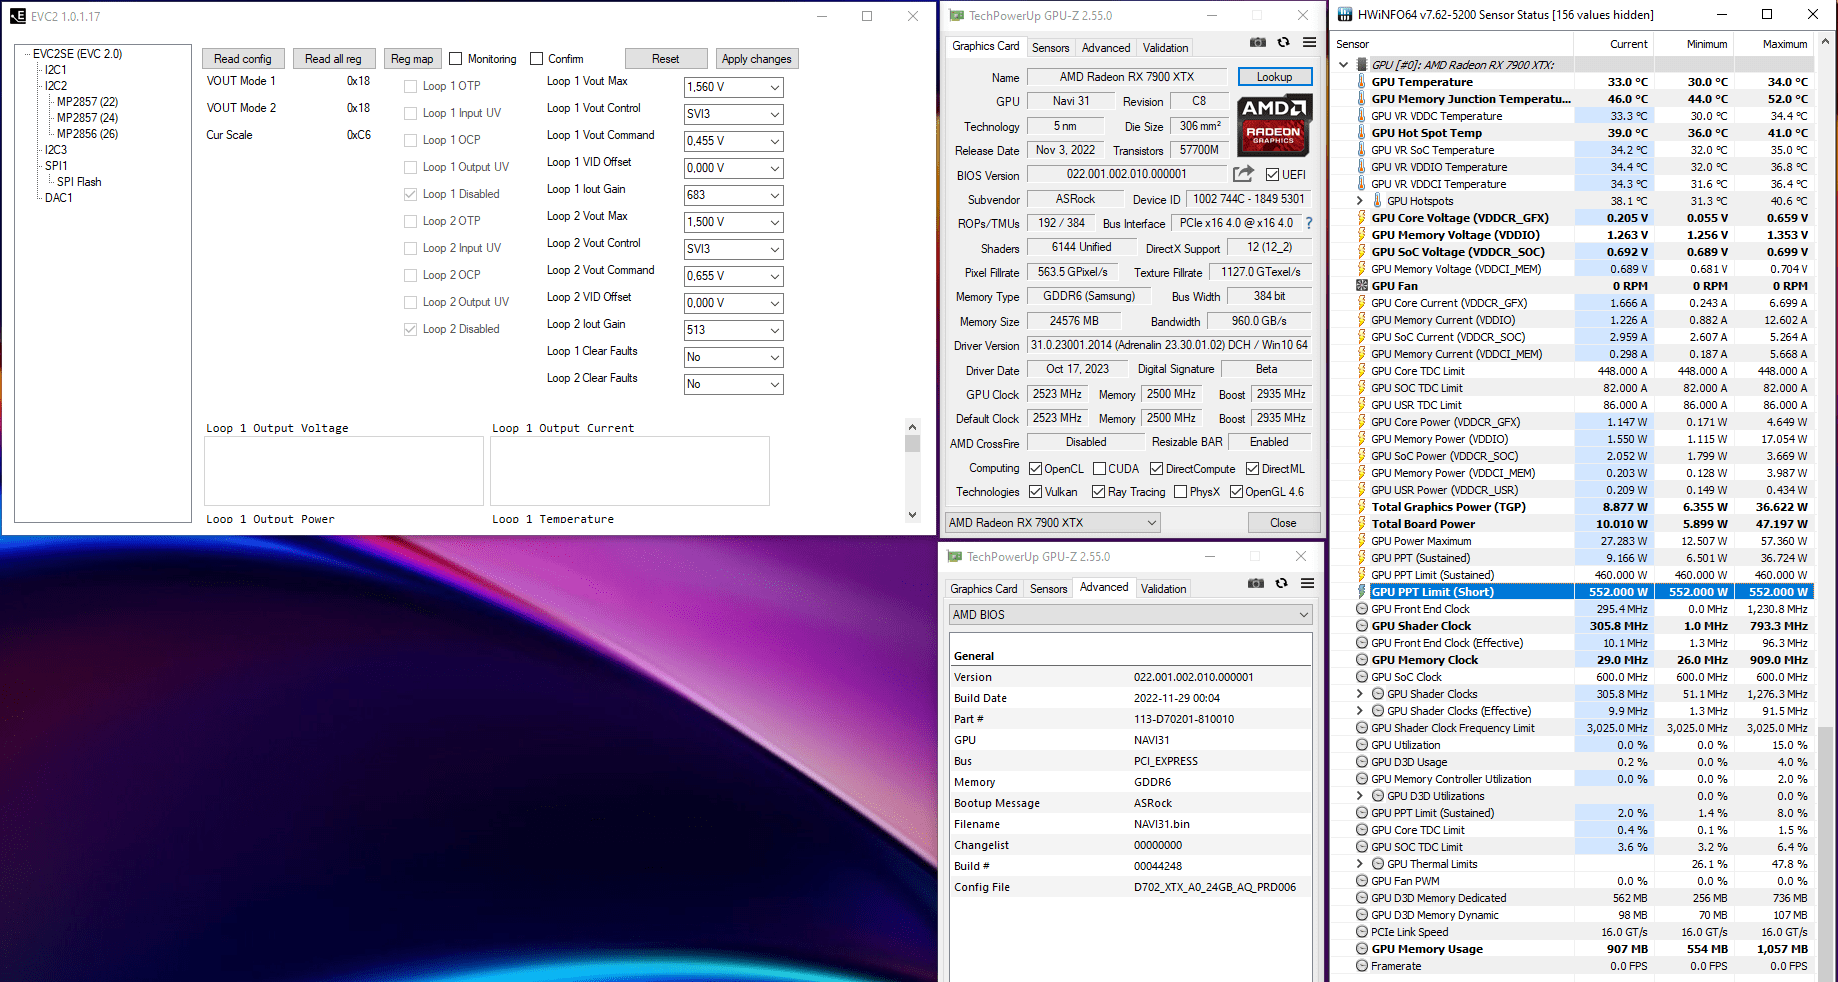The image size is (1838, 982).
Task: Click the GPU Shader Clock icon in HWiNFO
Action: [1362, 626]
